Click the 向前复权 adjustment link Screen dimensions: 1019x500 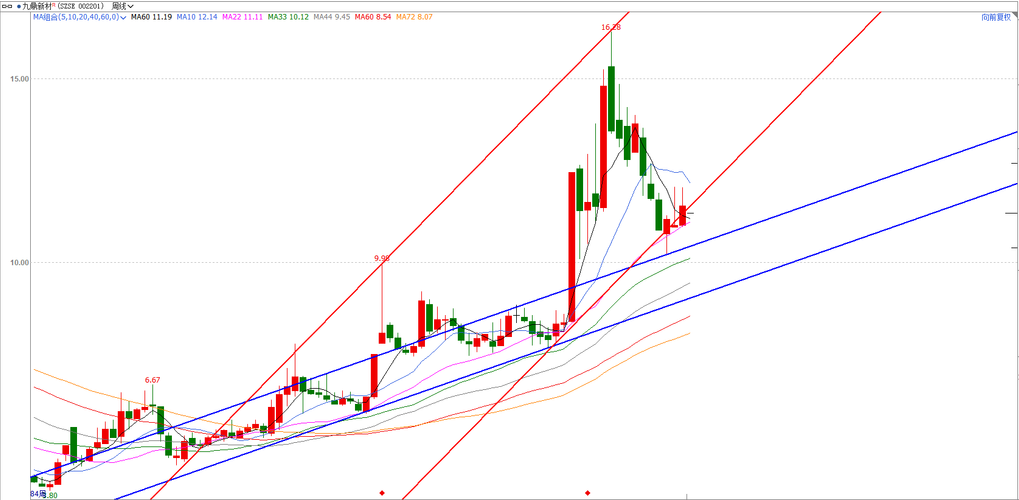996,18
